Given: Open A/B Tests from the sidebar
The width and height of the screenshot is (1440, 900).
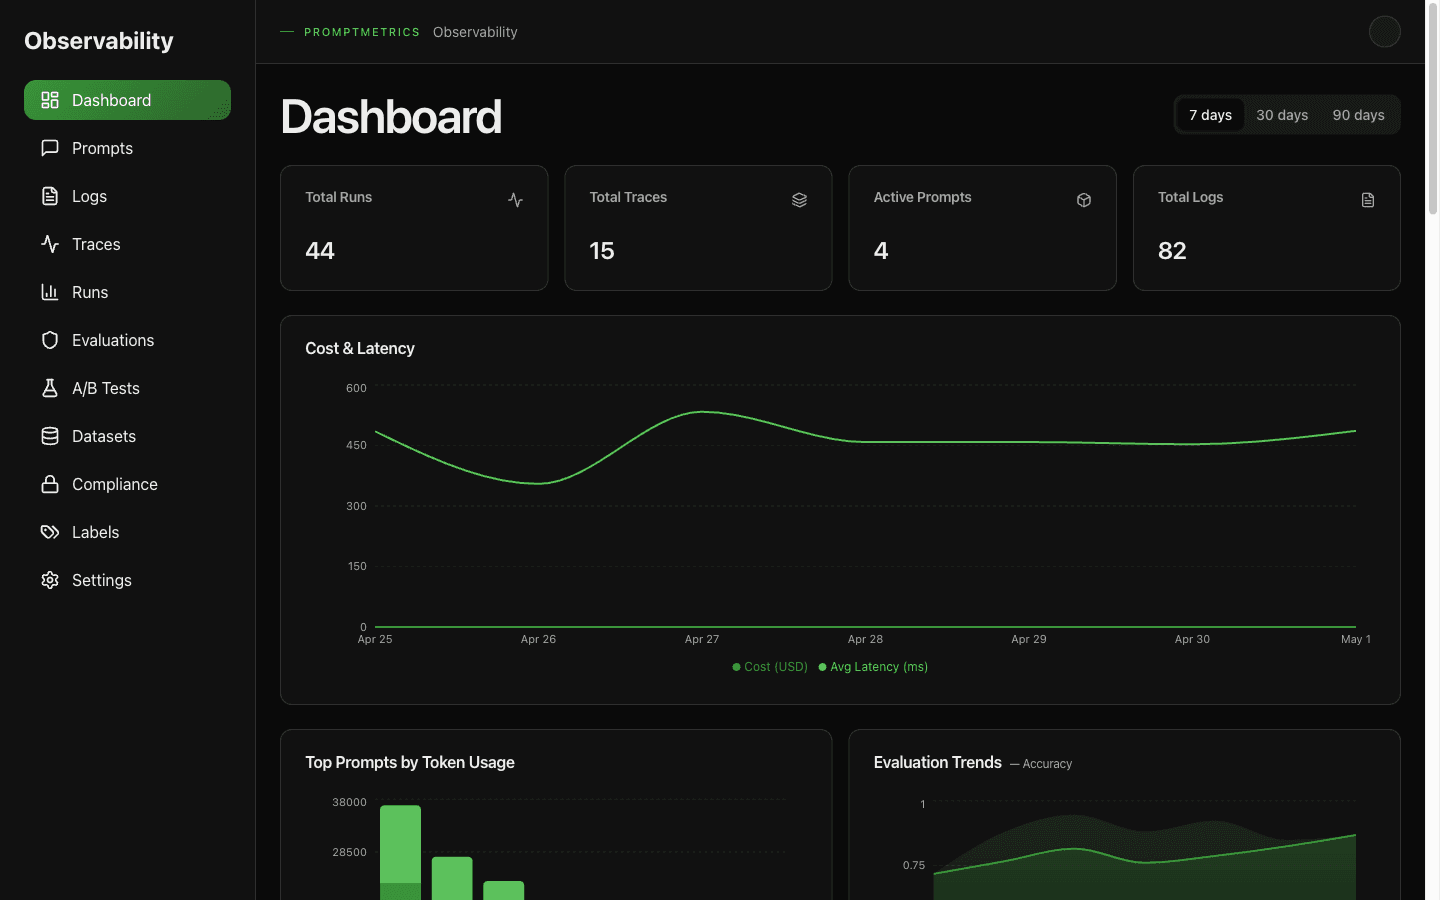Looking at the screenshot, I should coord(127,388).
